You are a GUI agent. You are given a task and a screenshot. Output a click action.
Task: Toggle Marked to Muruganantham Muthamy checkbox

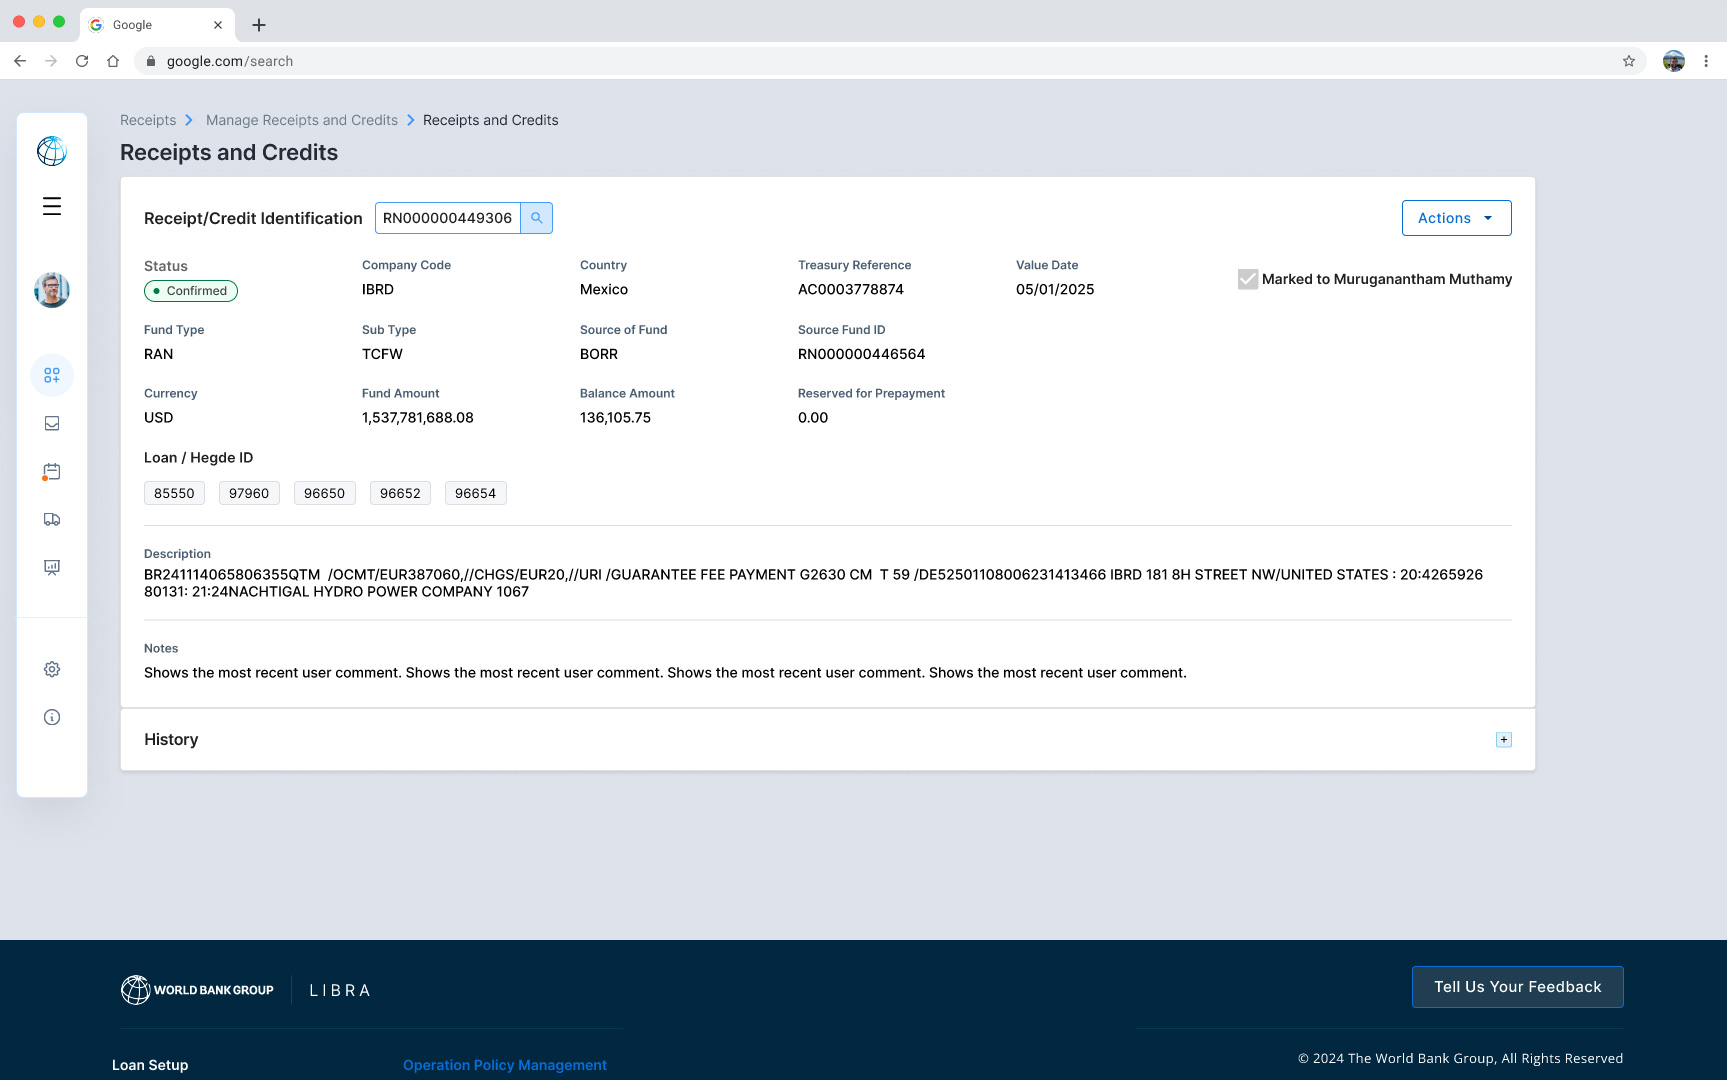click(1247, 279)
